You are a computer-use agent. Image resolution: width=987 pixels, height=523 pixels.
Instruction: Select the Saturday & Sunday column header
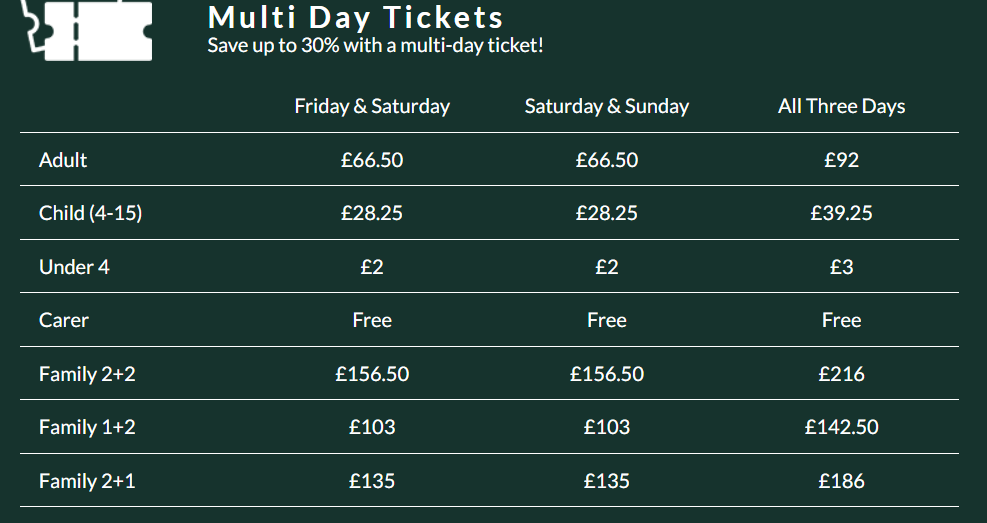(x=606, y=106)
